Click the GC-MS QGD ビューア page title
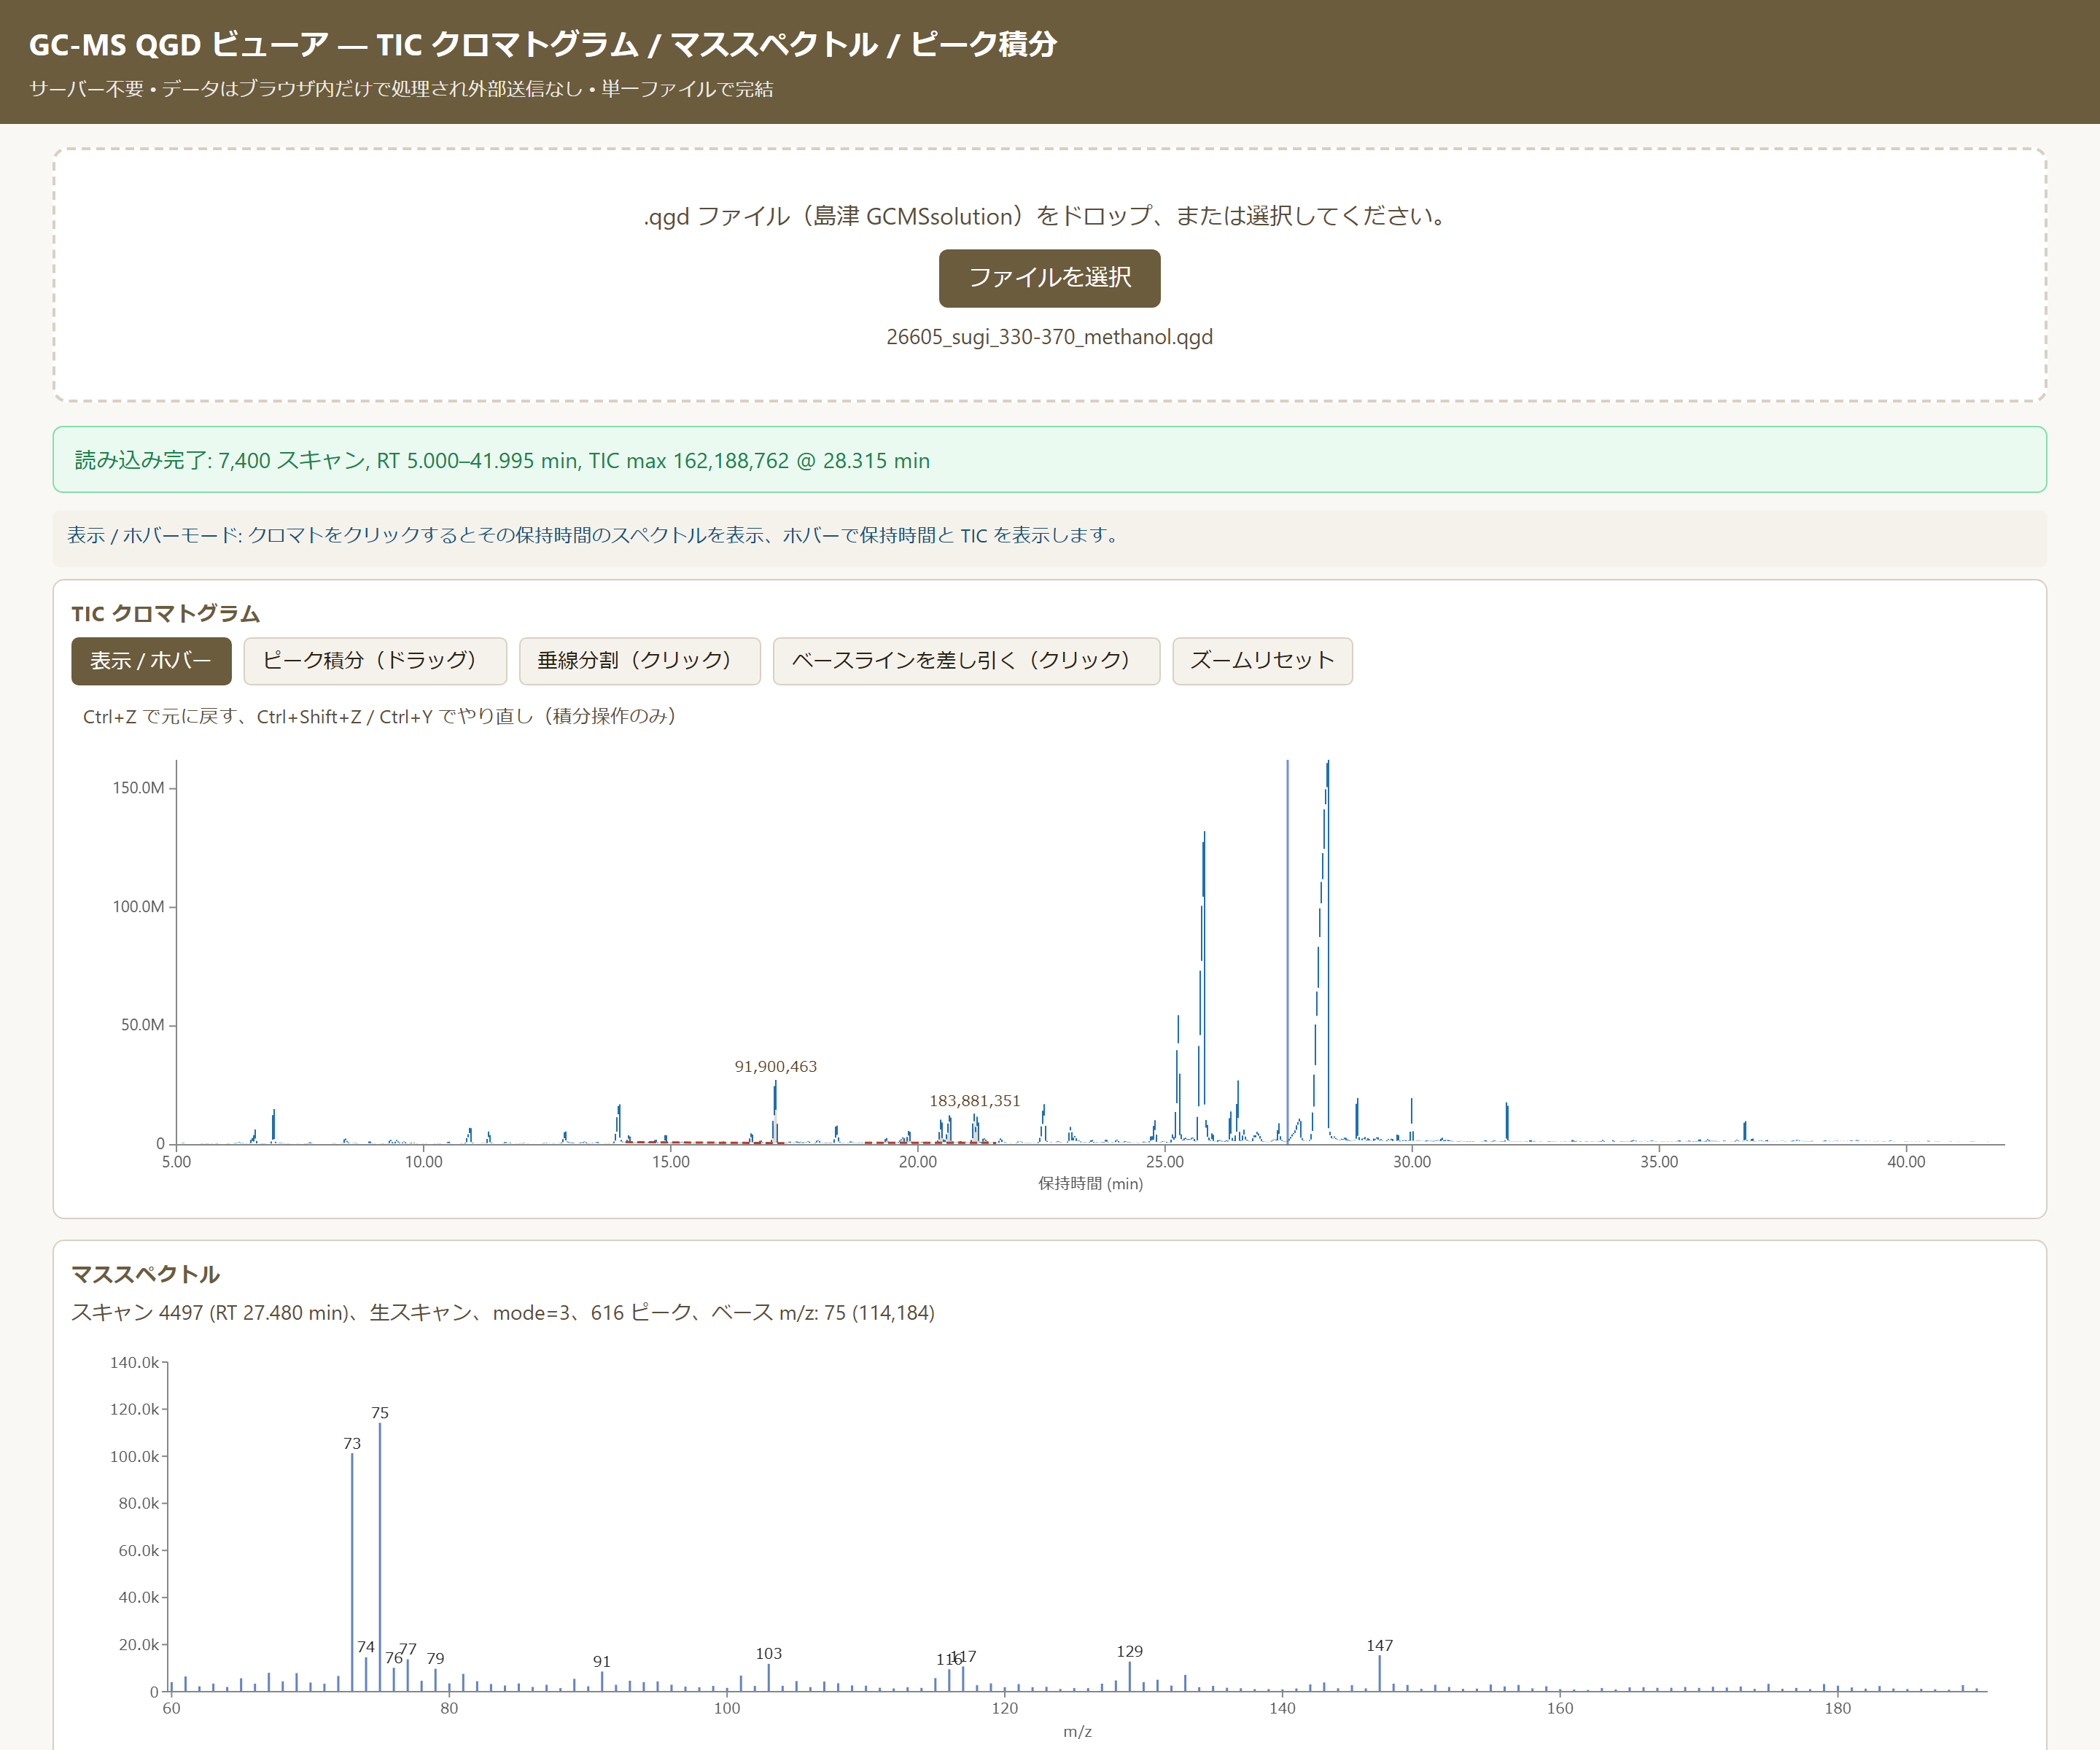This screenshot has width=2100, height=1750. tap(543, 44)
